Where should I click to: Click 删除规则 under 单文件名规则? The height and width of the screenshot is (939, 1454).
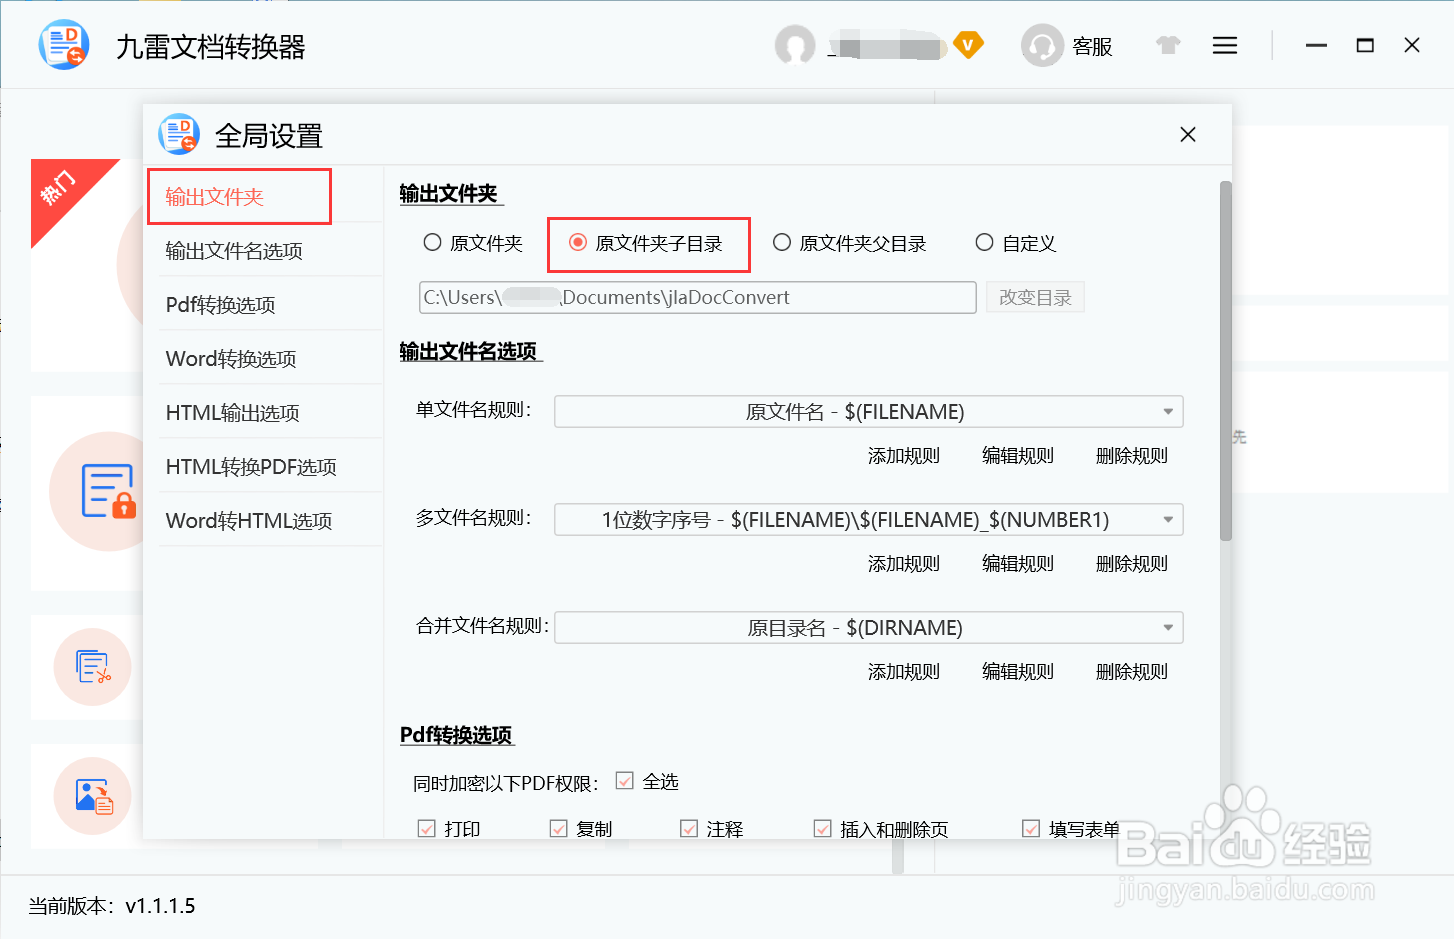pos(1132,456)
